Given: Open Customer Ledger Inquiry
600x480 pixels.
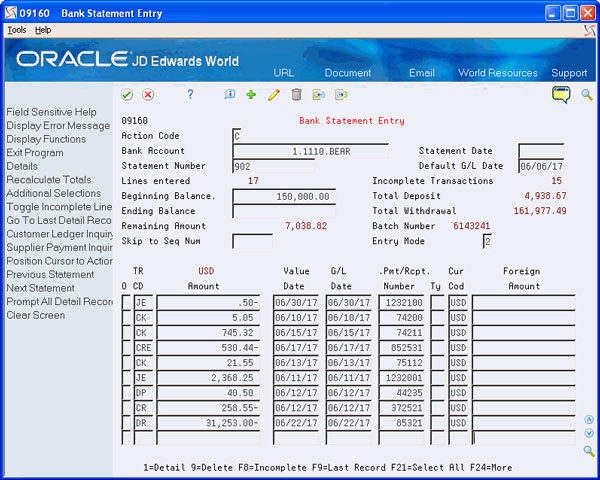Looking at the screenshot, I should [59, 234].
